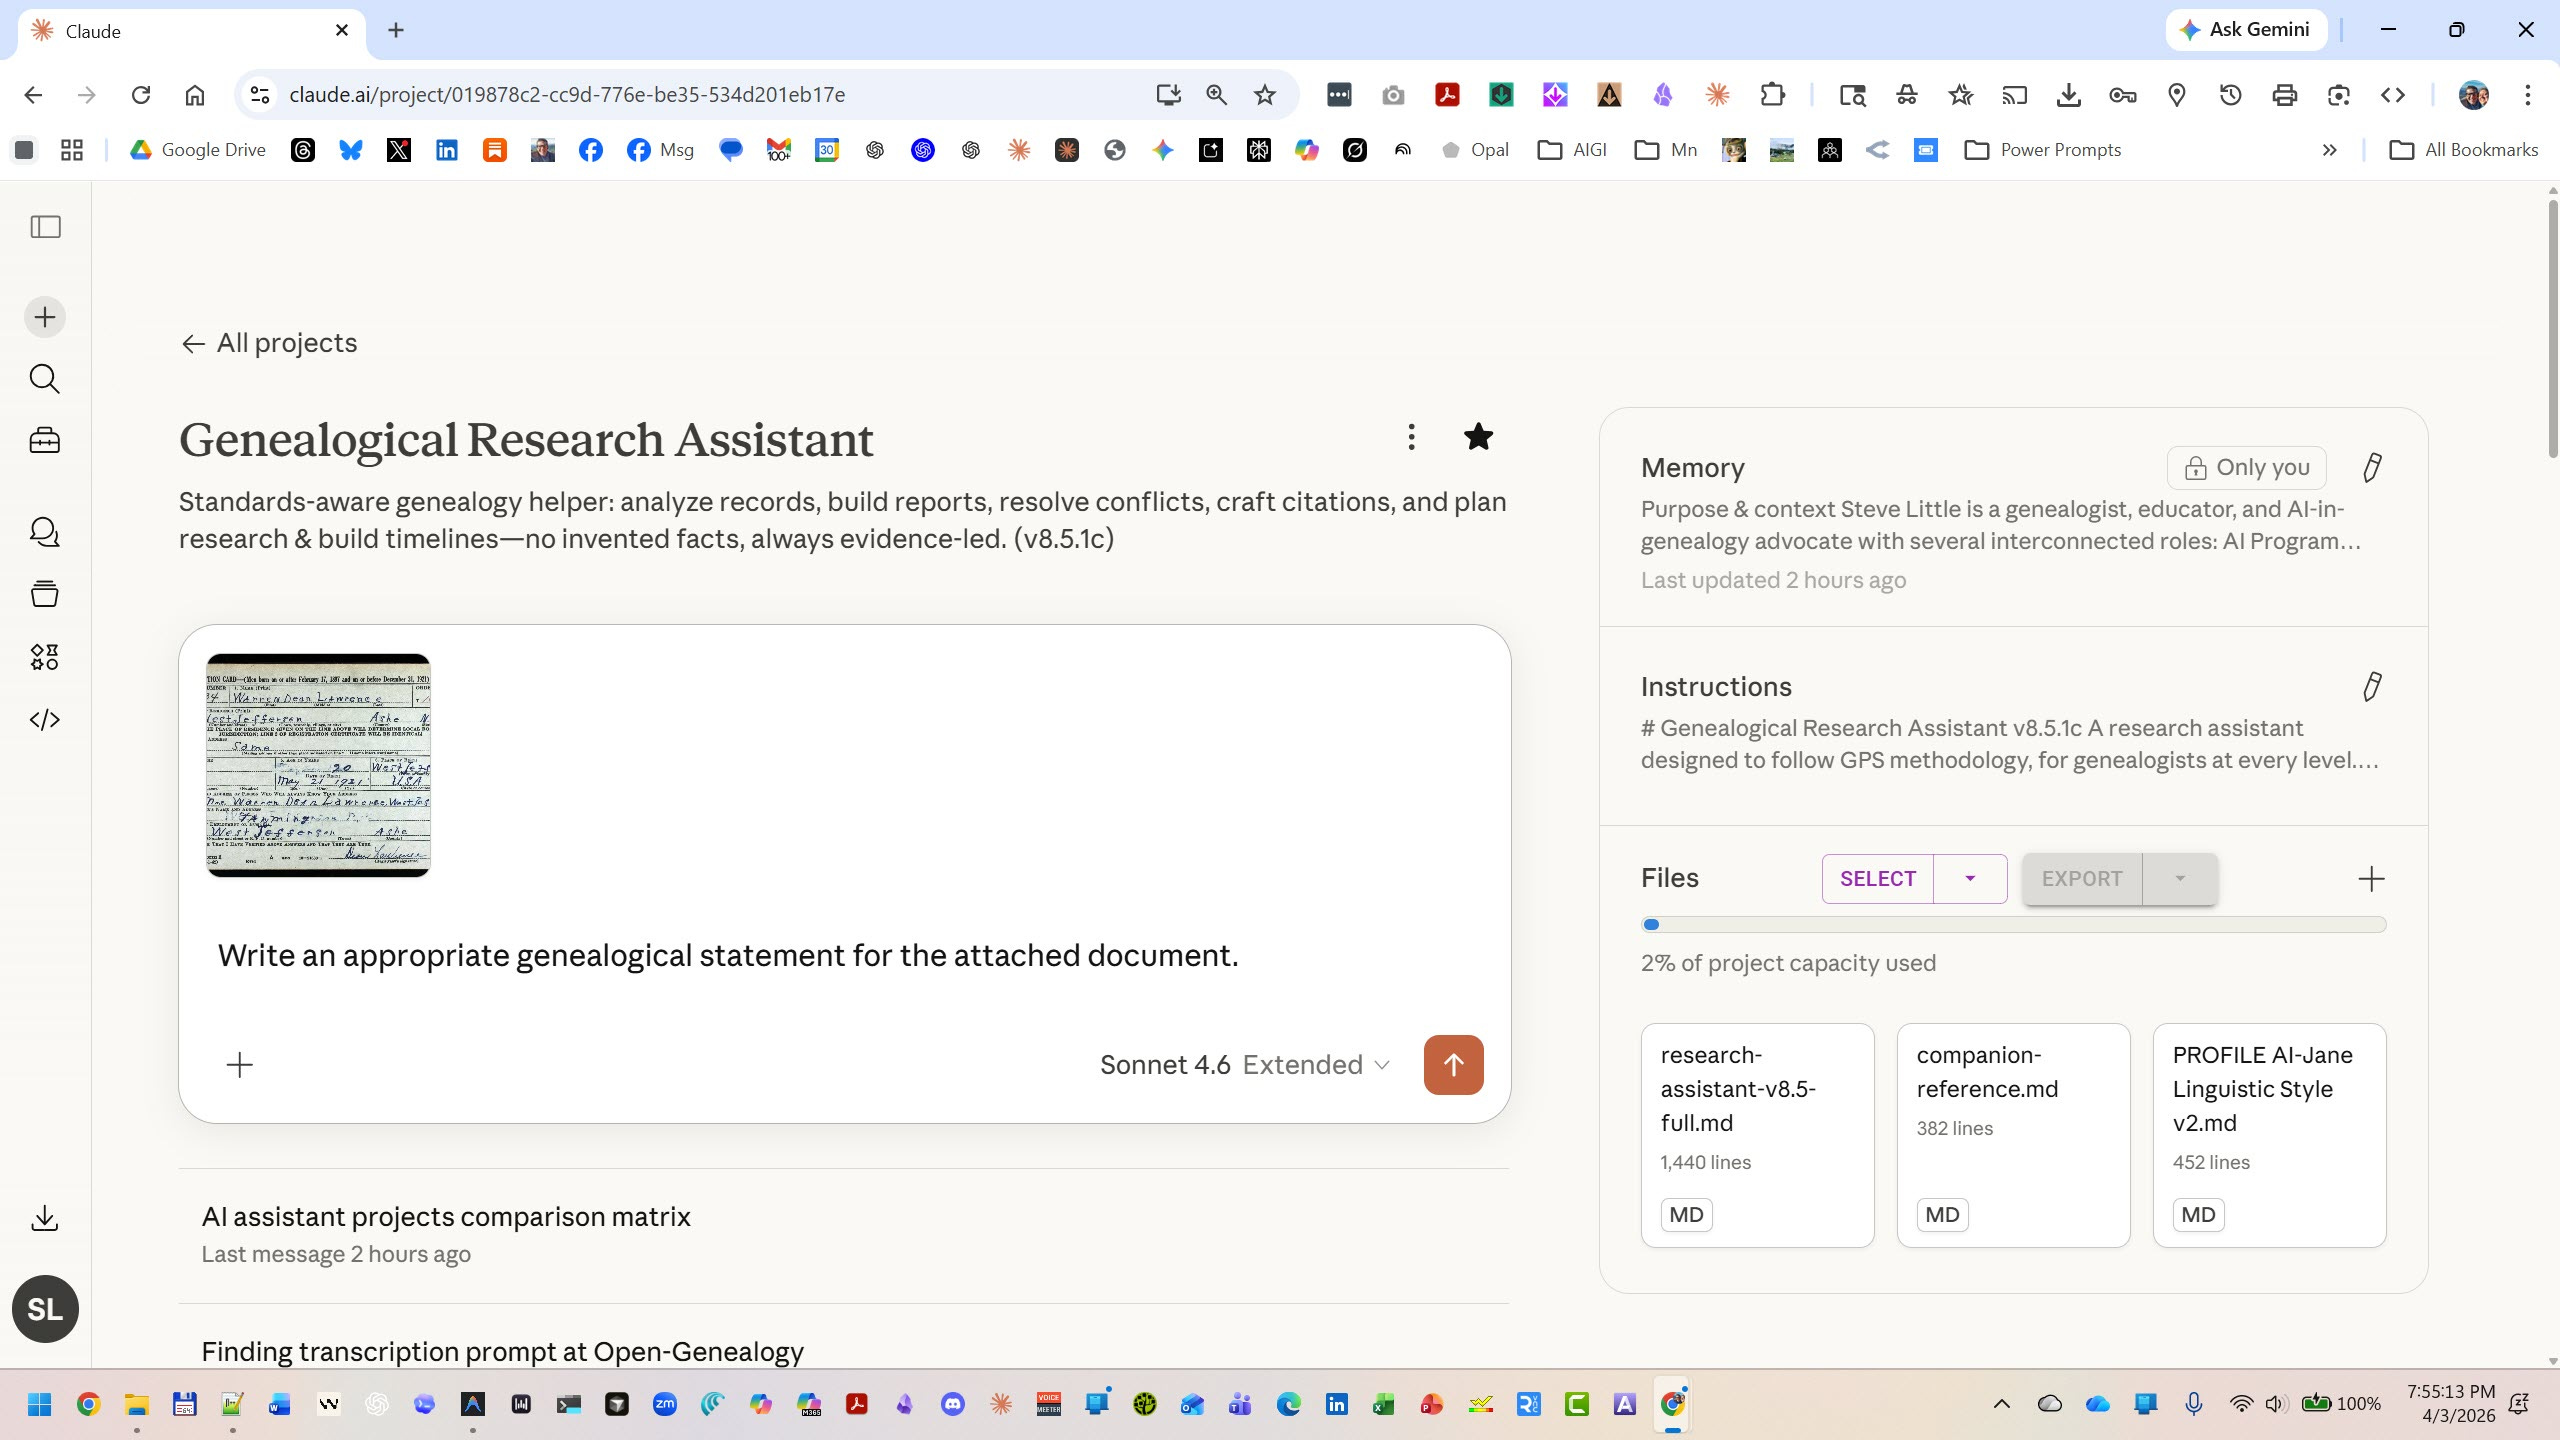This screenshot has height=1440, width=2560.
Task: Unstar the project with star icon
Action: (1478, 437)
